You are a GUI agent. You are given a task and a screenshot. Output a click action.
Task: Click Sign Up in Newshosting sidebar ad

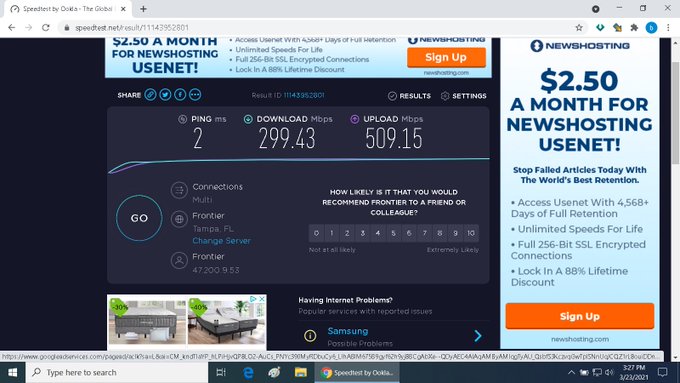pos(580,316)
